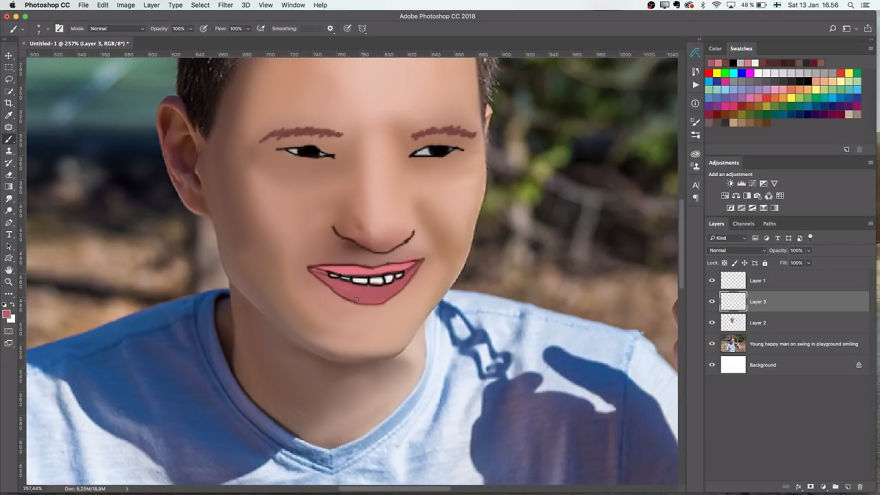Click the delete layer trash icon
This screenshot has height=495, width=880.
tap(859, 487)
